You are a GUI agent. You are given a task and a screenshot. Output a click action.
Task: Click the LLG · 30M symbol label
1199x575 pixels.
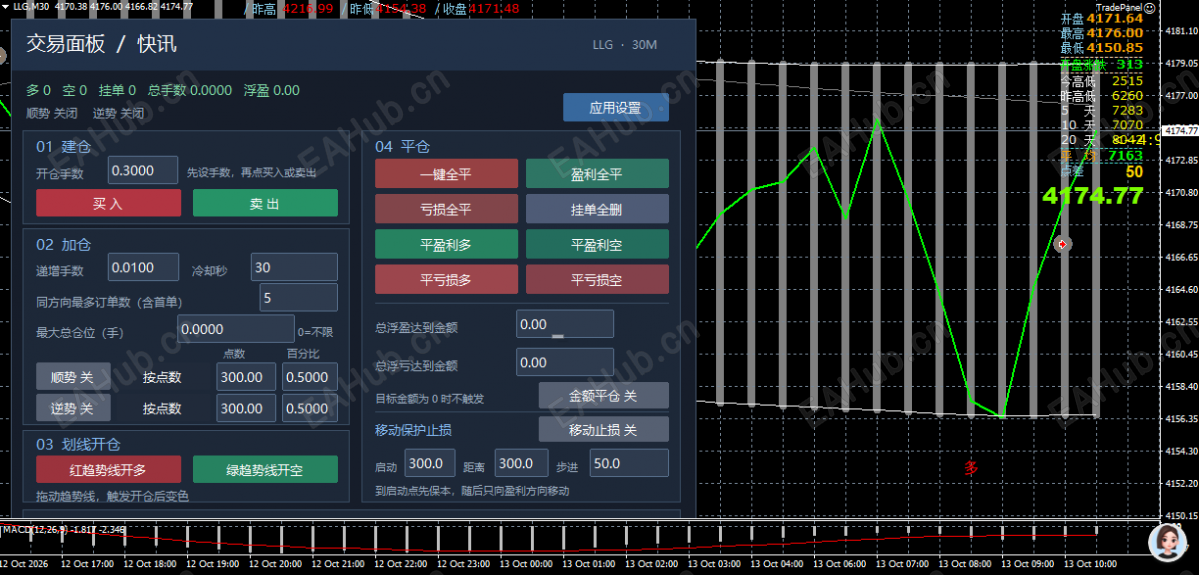click(625, 44)
